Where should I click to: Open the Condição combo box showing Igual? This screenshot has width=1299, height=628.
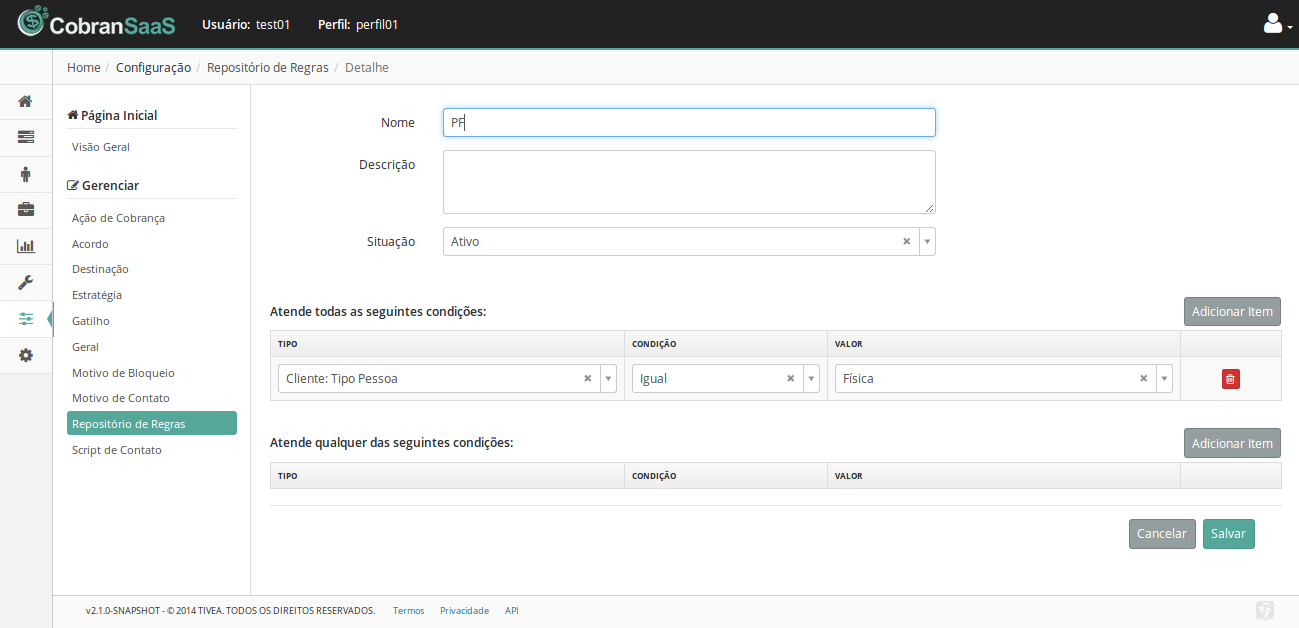(x=726, y=379)
